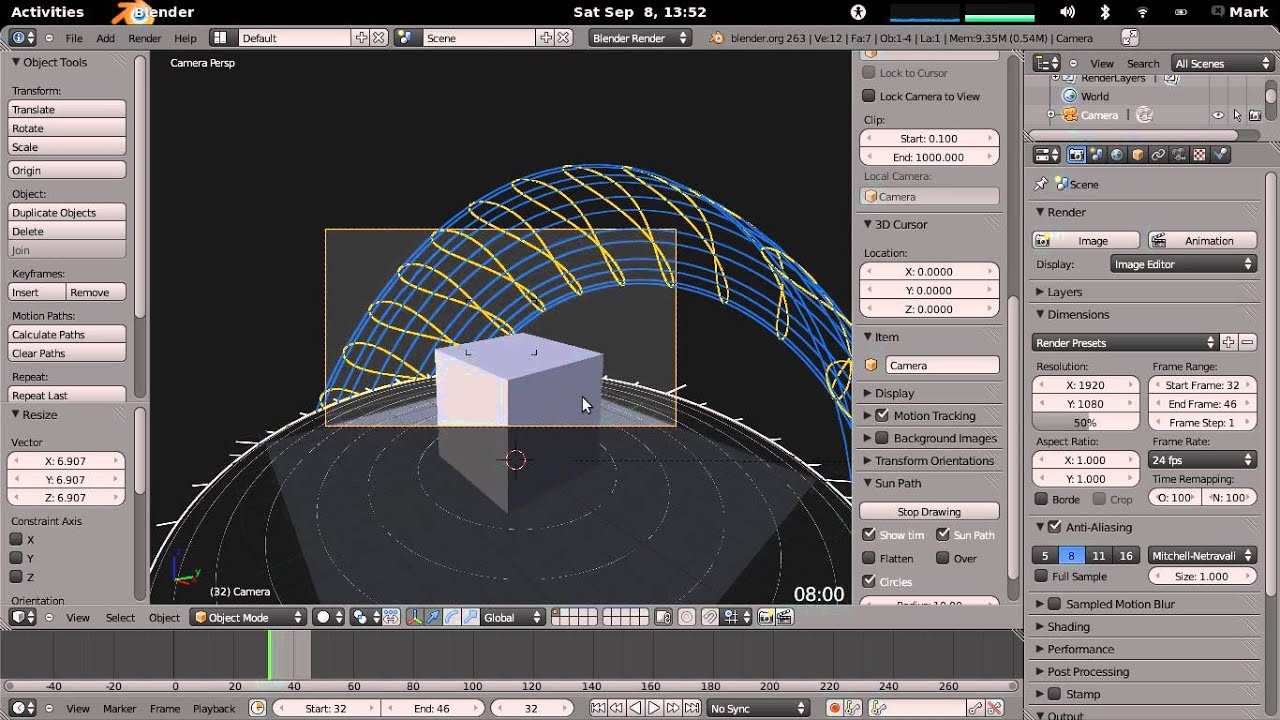
Task: Open the Render properties tab (camera icon)
Action: (x=1076, y=155)
